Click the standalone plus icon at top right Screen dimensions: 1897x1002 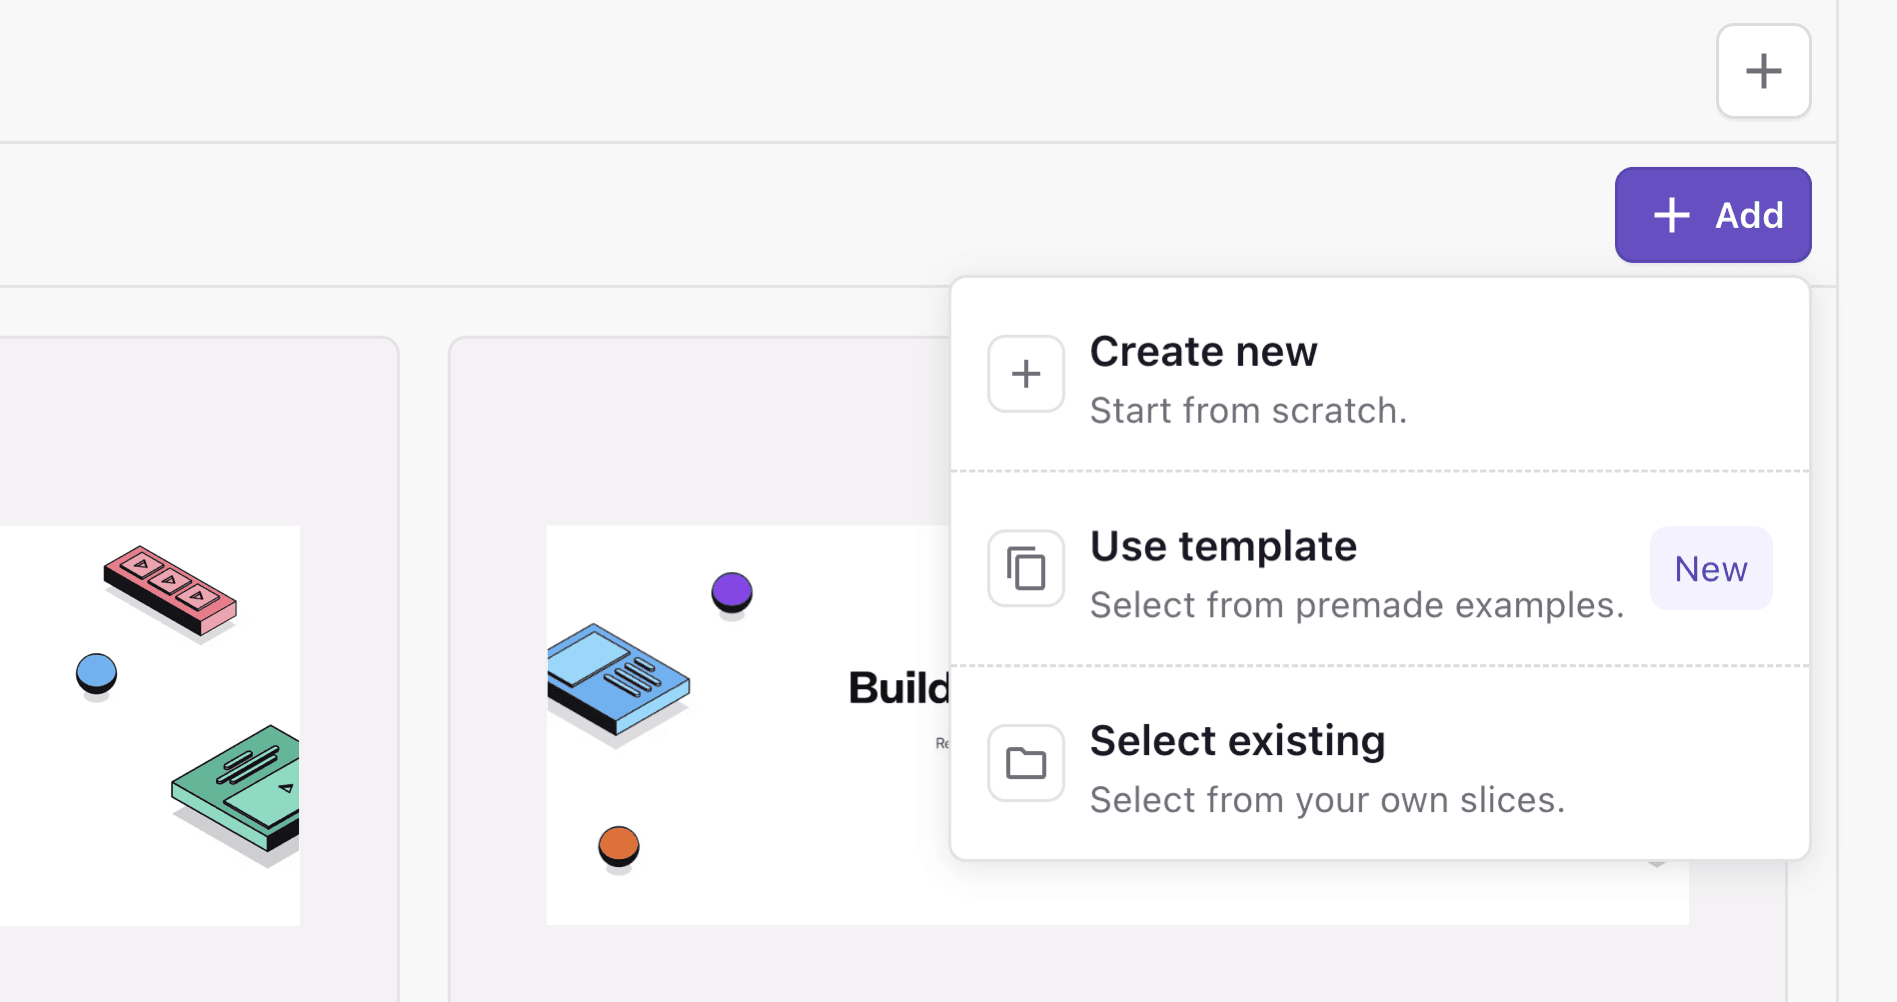click(x=1762, y=70)
